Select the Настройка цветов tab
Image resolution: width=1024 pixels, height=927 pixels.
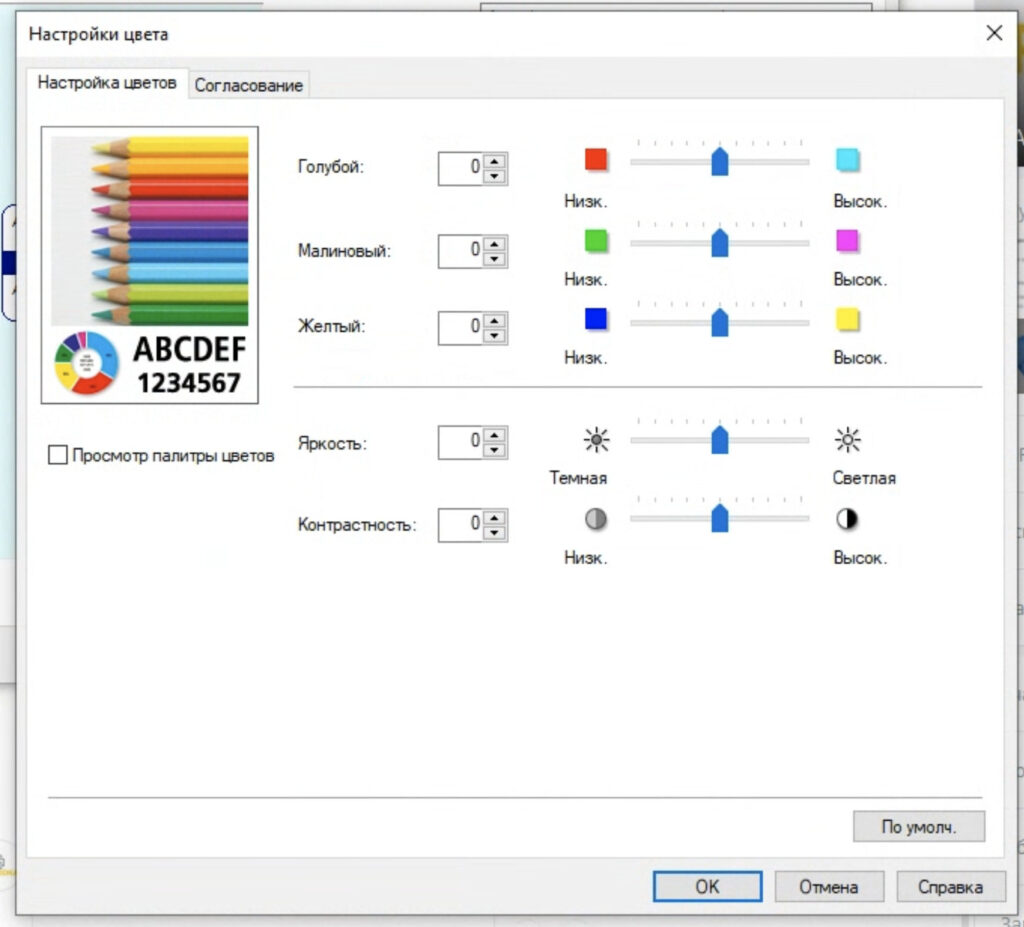point(107,83)
